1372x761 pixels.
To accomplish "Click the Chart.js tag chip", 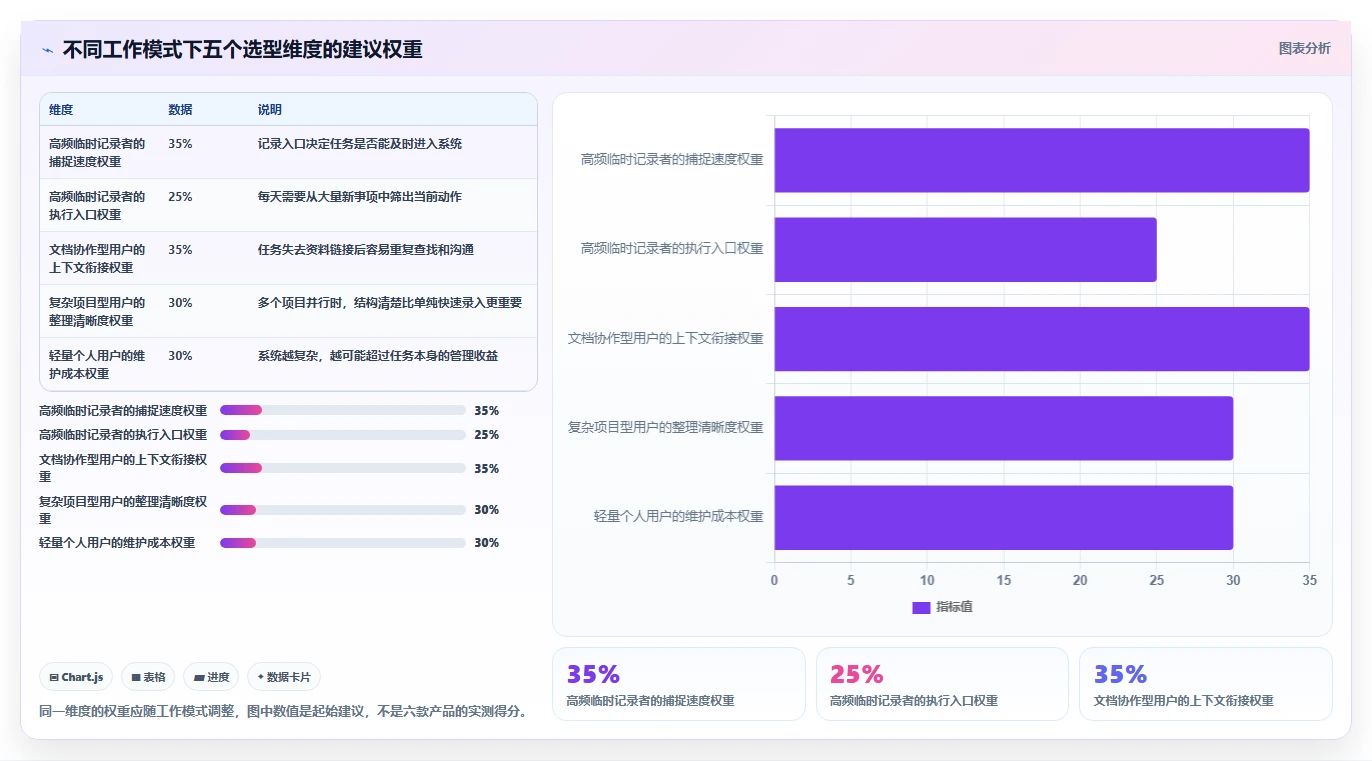I will coord(77,677).
